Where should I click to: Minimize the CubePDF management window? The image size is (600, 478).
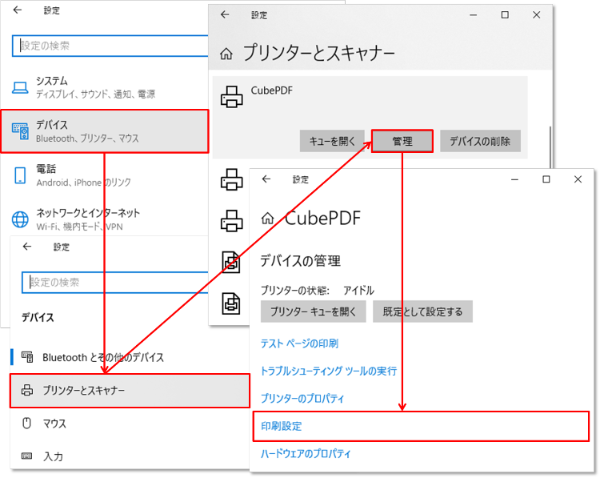click(515, 179)
